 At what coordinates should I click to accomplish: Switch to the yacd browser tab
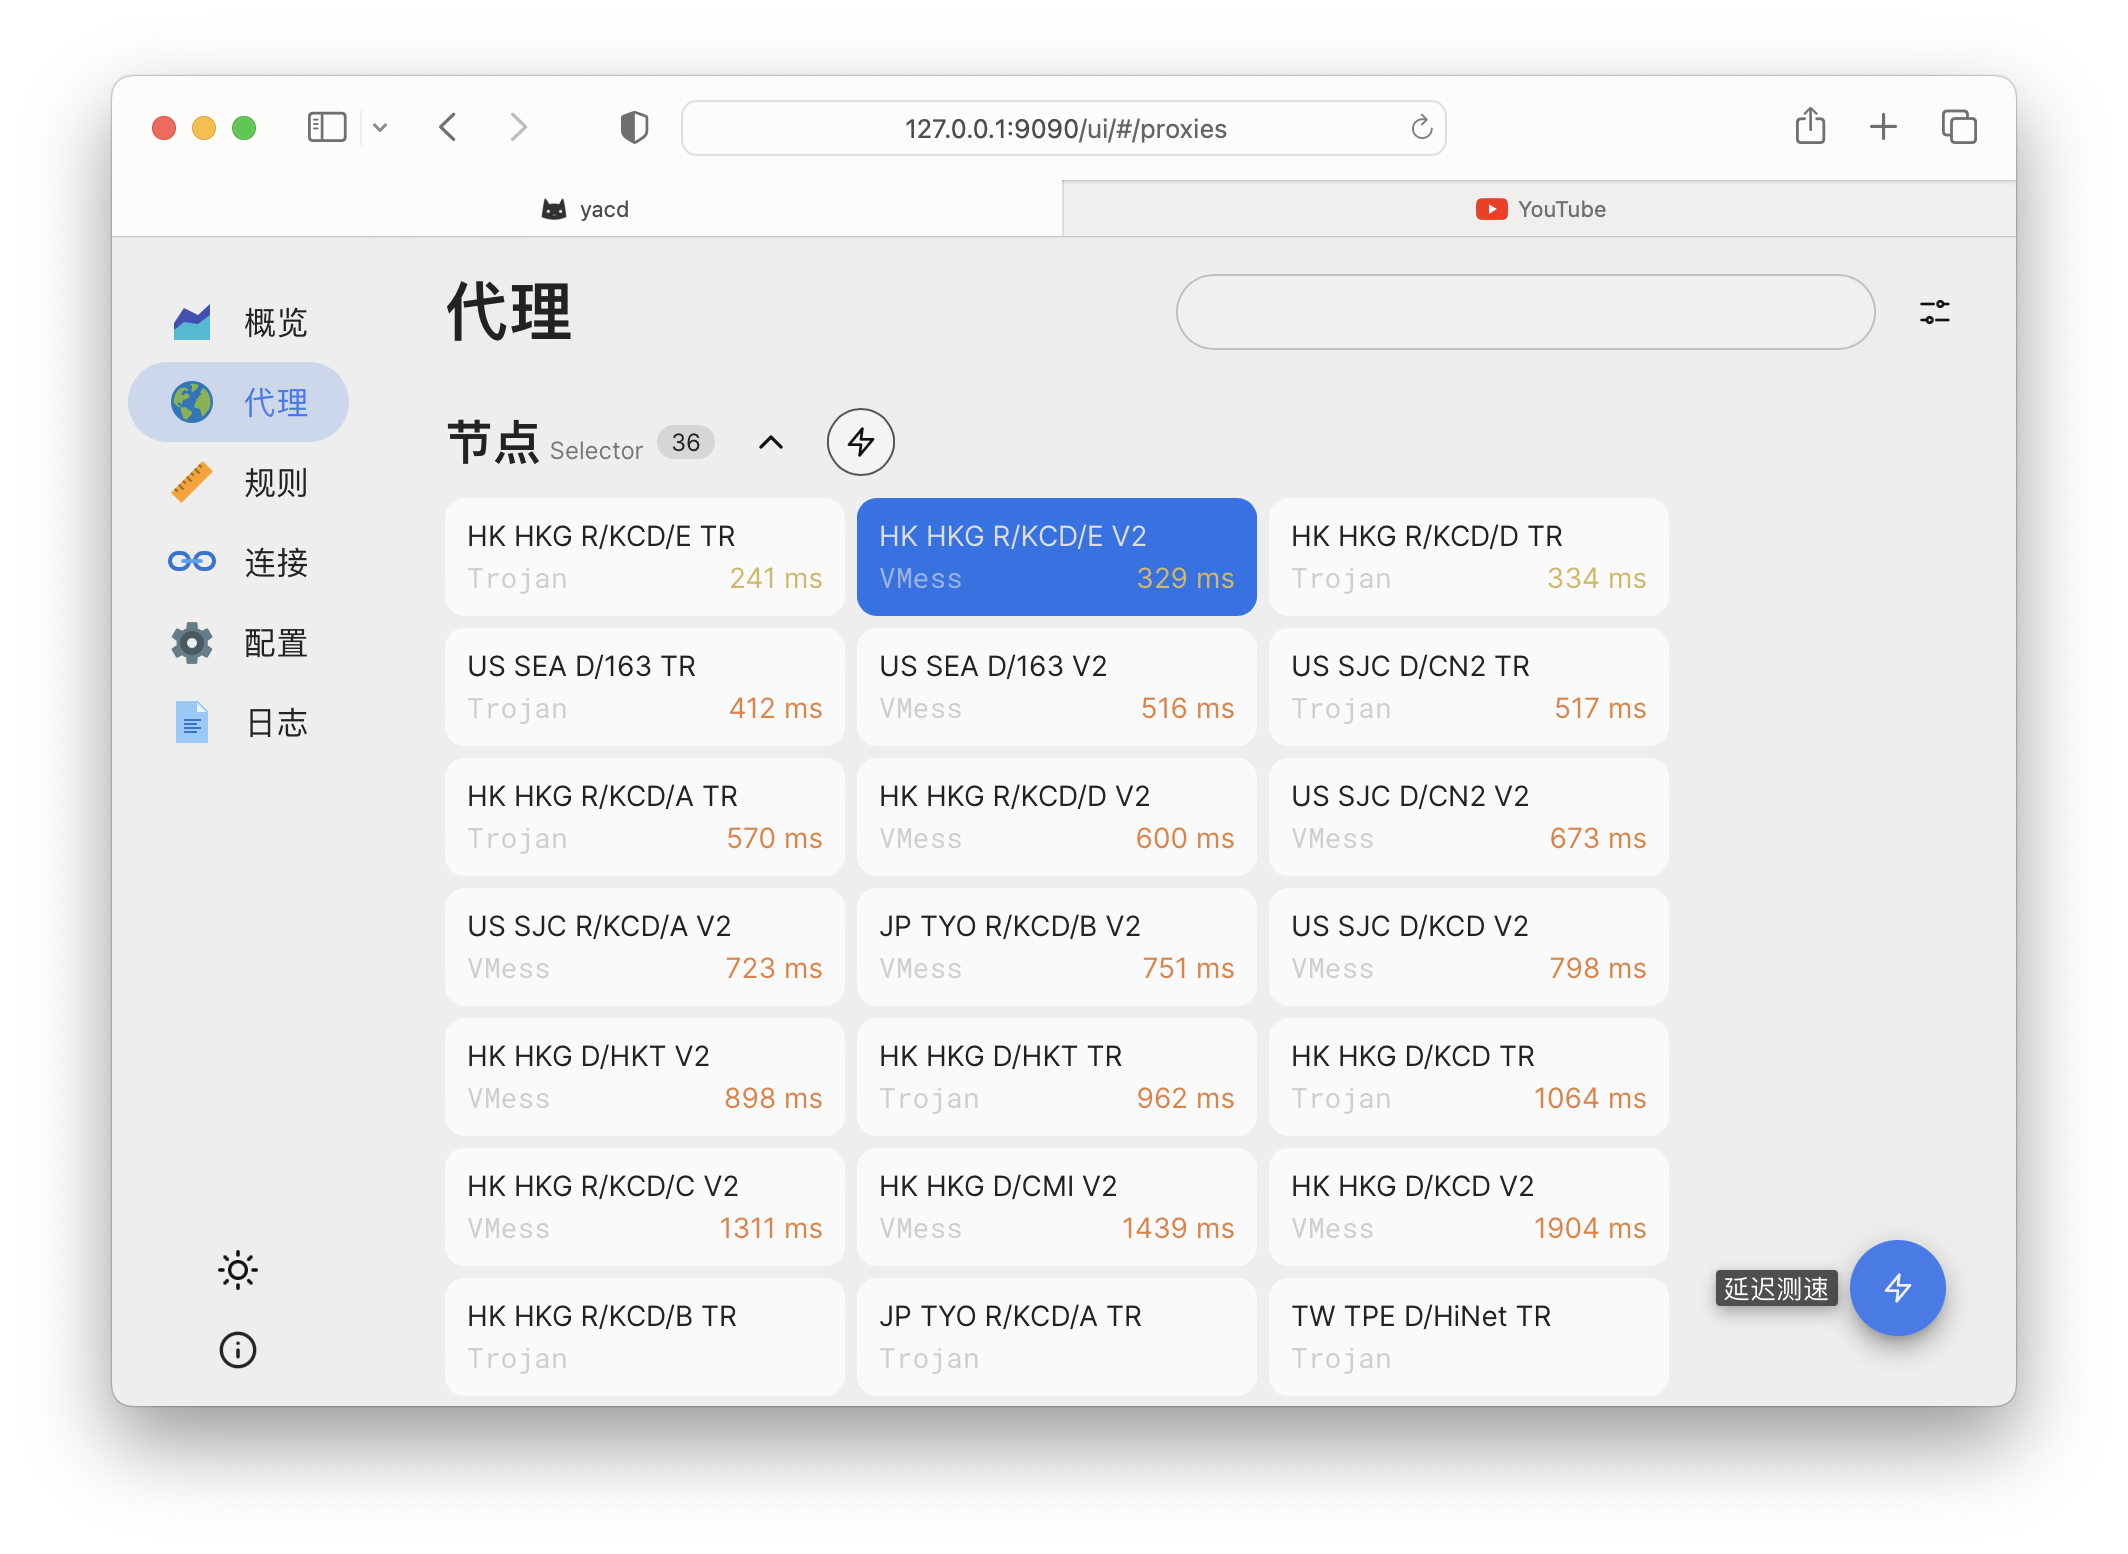tap(587, 209)
